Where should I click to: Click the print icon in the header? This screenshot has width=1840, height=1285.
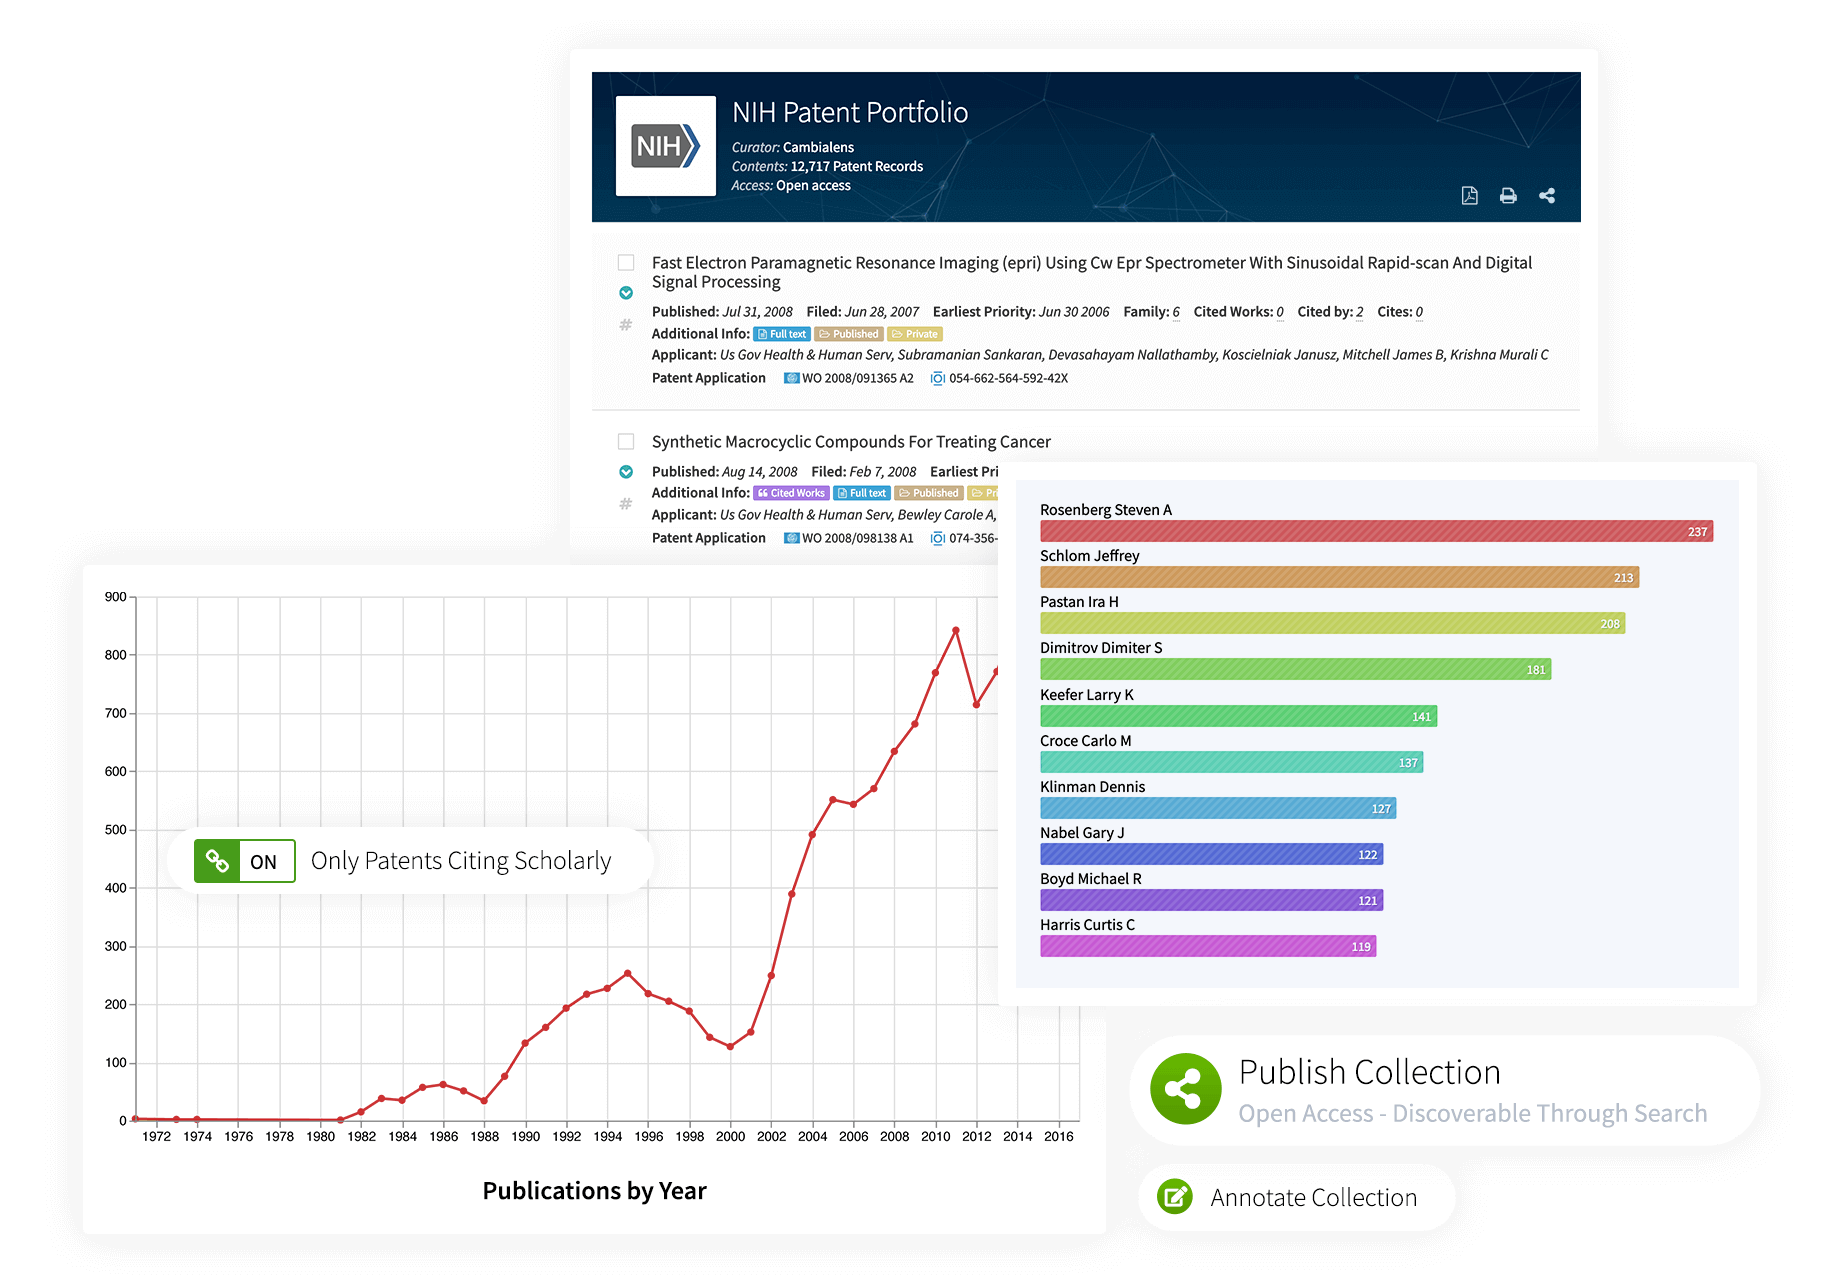[x=1508, y=196]
